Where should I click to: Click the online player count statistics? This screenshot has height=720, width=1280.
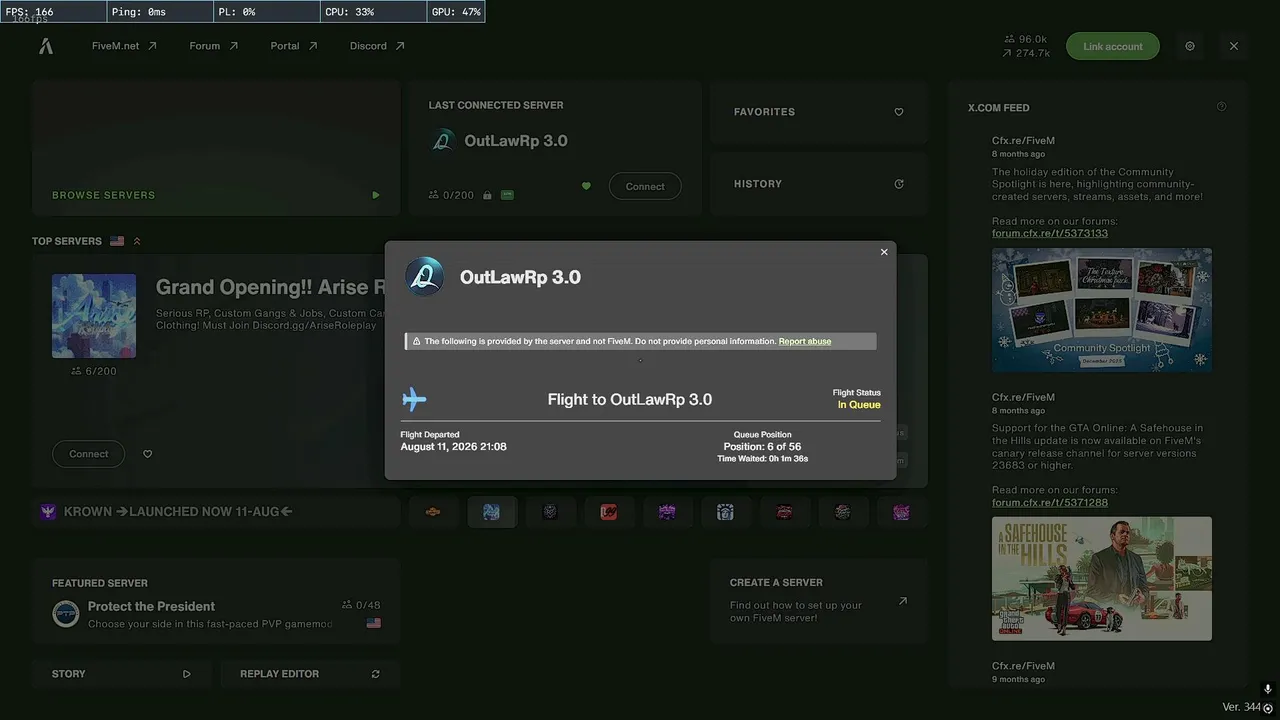pyautogui.click(x=1026, y=40)
